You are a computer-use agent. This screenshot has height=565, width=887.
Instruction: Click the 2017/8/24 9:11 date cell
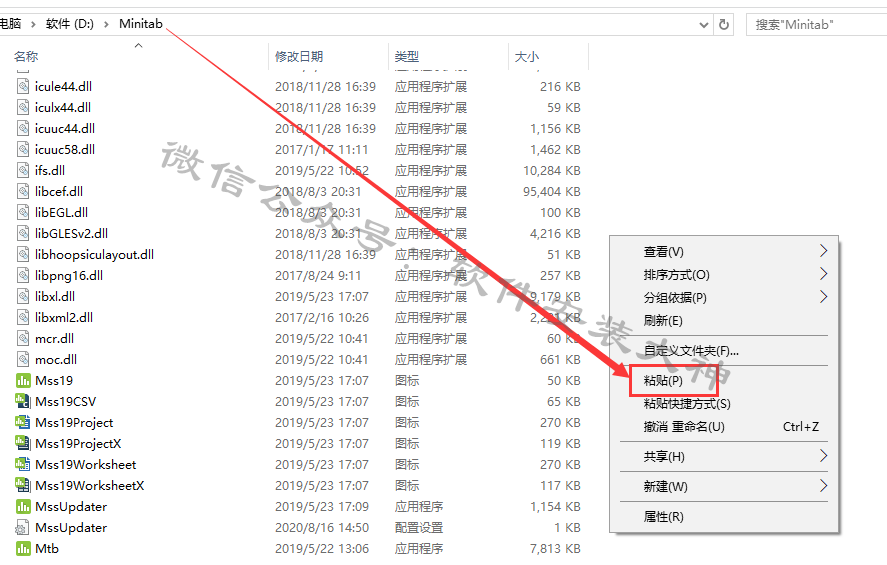[x=318, y=275]
